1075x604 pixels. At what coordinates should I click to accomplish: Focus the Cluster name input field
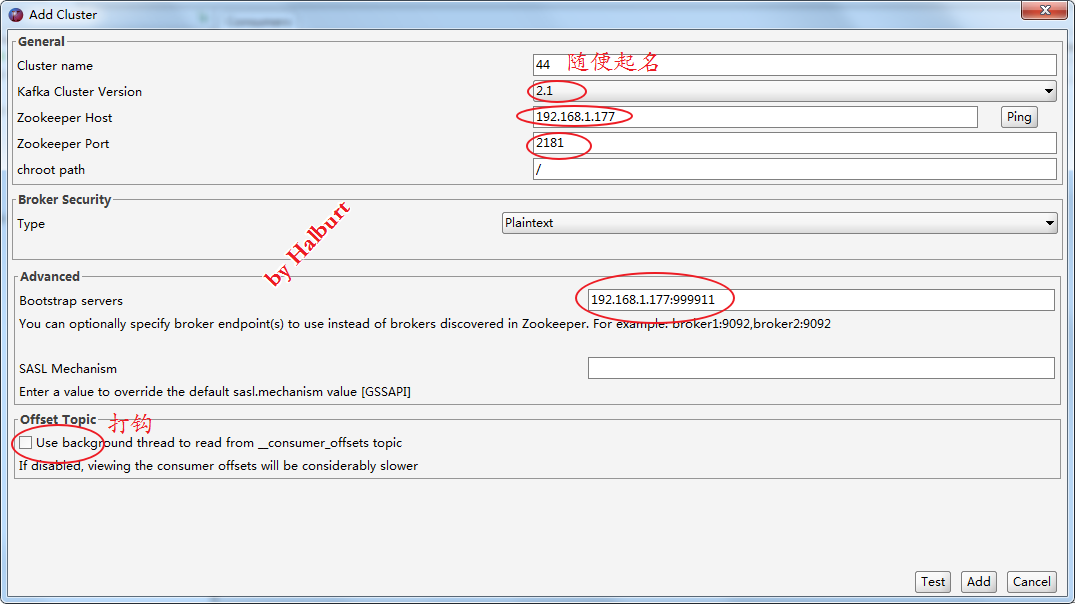pos(794,65)
